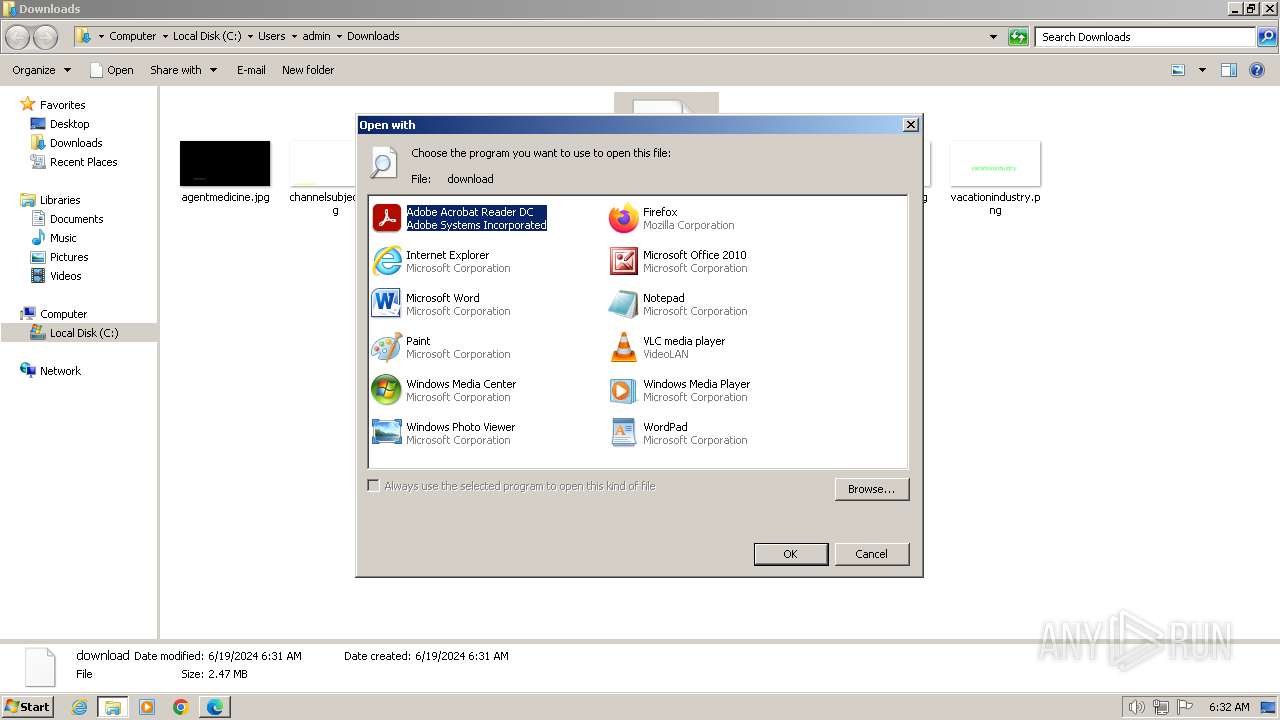Click Open in the Explorer toolbar
Image resolution: width=1280 pixels, height=720 pixels.
coord(111,70)
